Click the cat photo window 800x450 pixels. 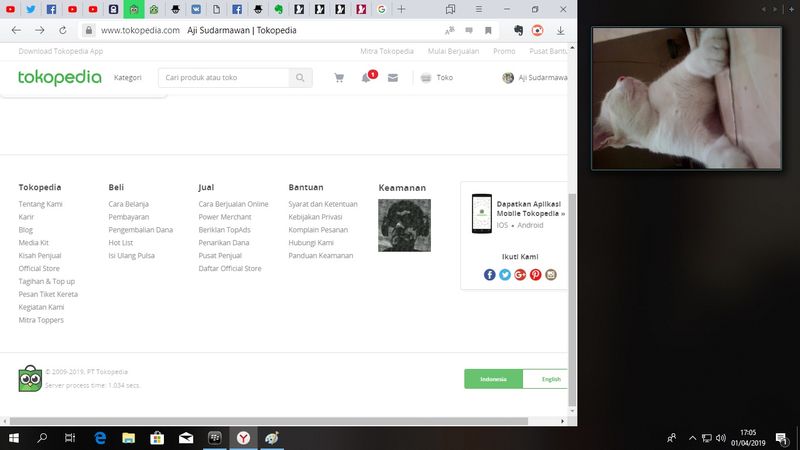point(686,98)
